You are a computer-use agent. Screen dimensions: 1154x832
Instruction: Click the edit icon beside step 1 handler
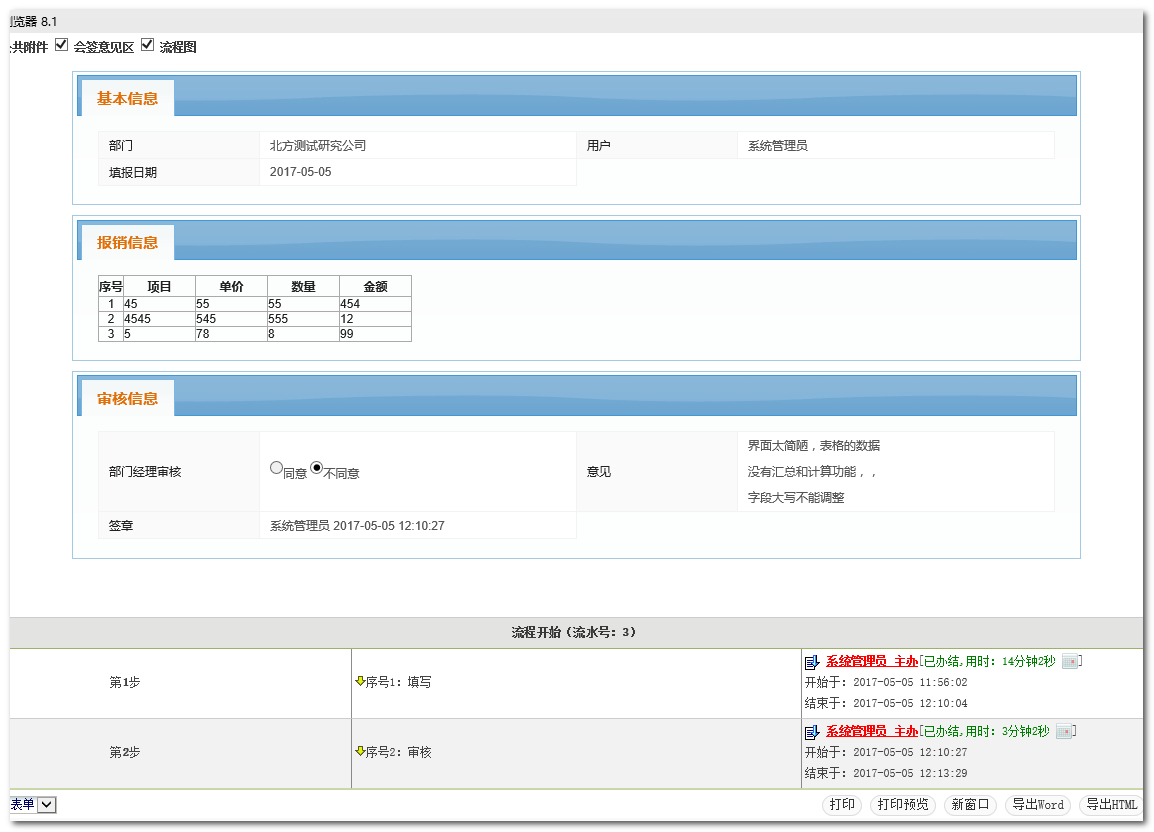coord(812,662)
